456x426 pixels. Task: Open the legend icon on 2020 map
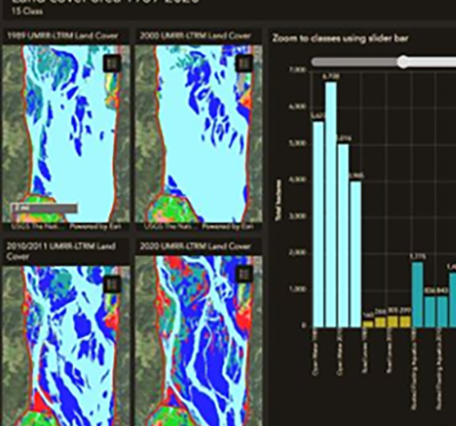244,274
